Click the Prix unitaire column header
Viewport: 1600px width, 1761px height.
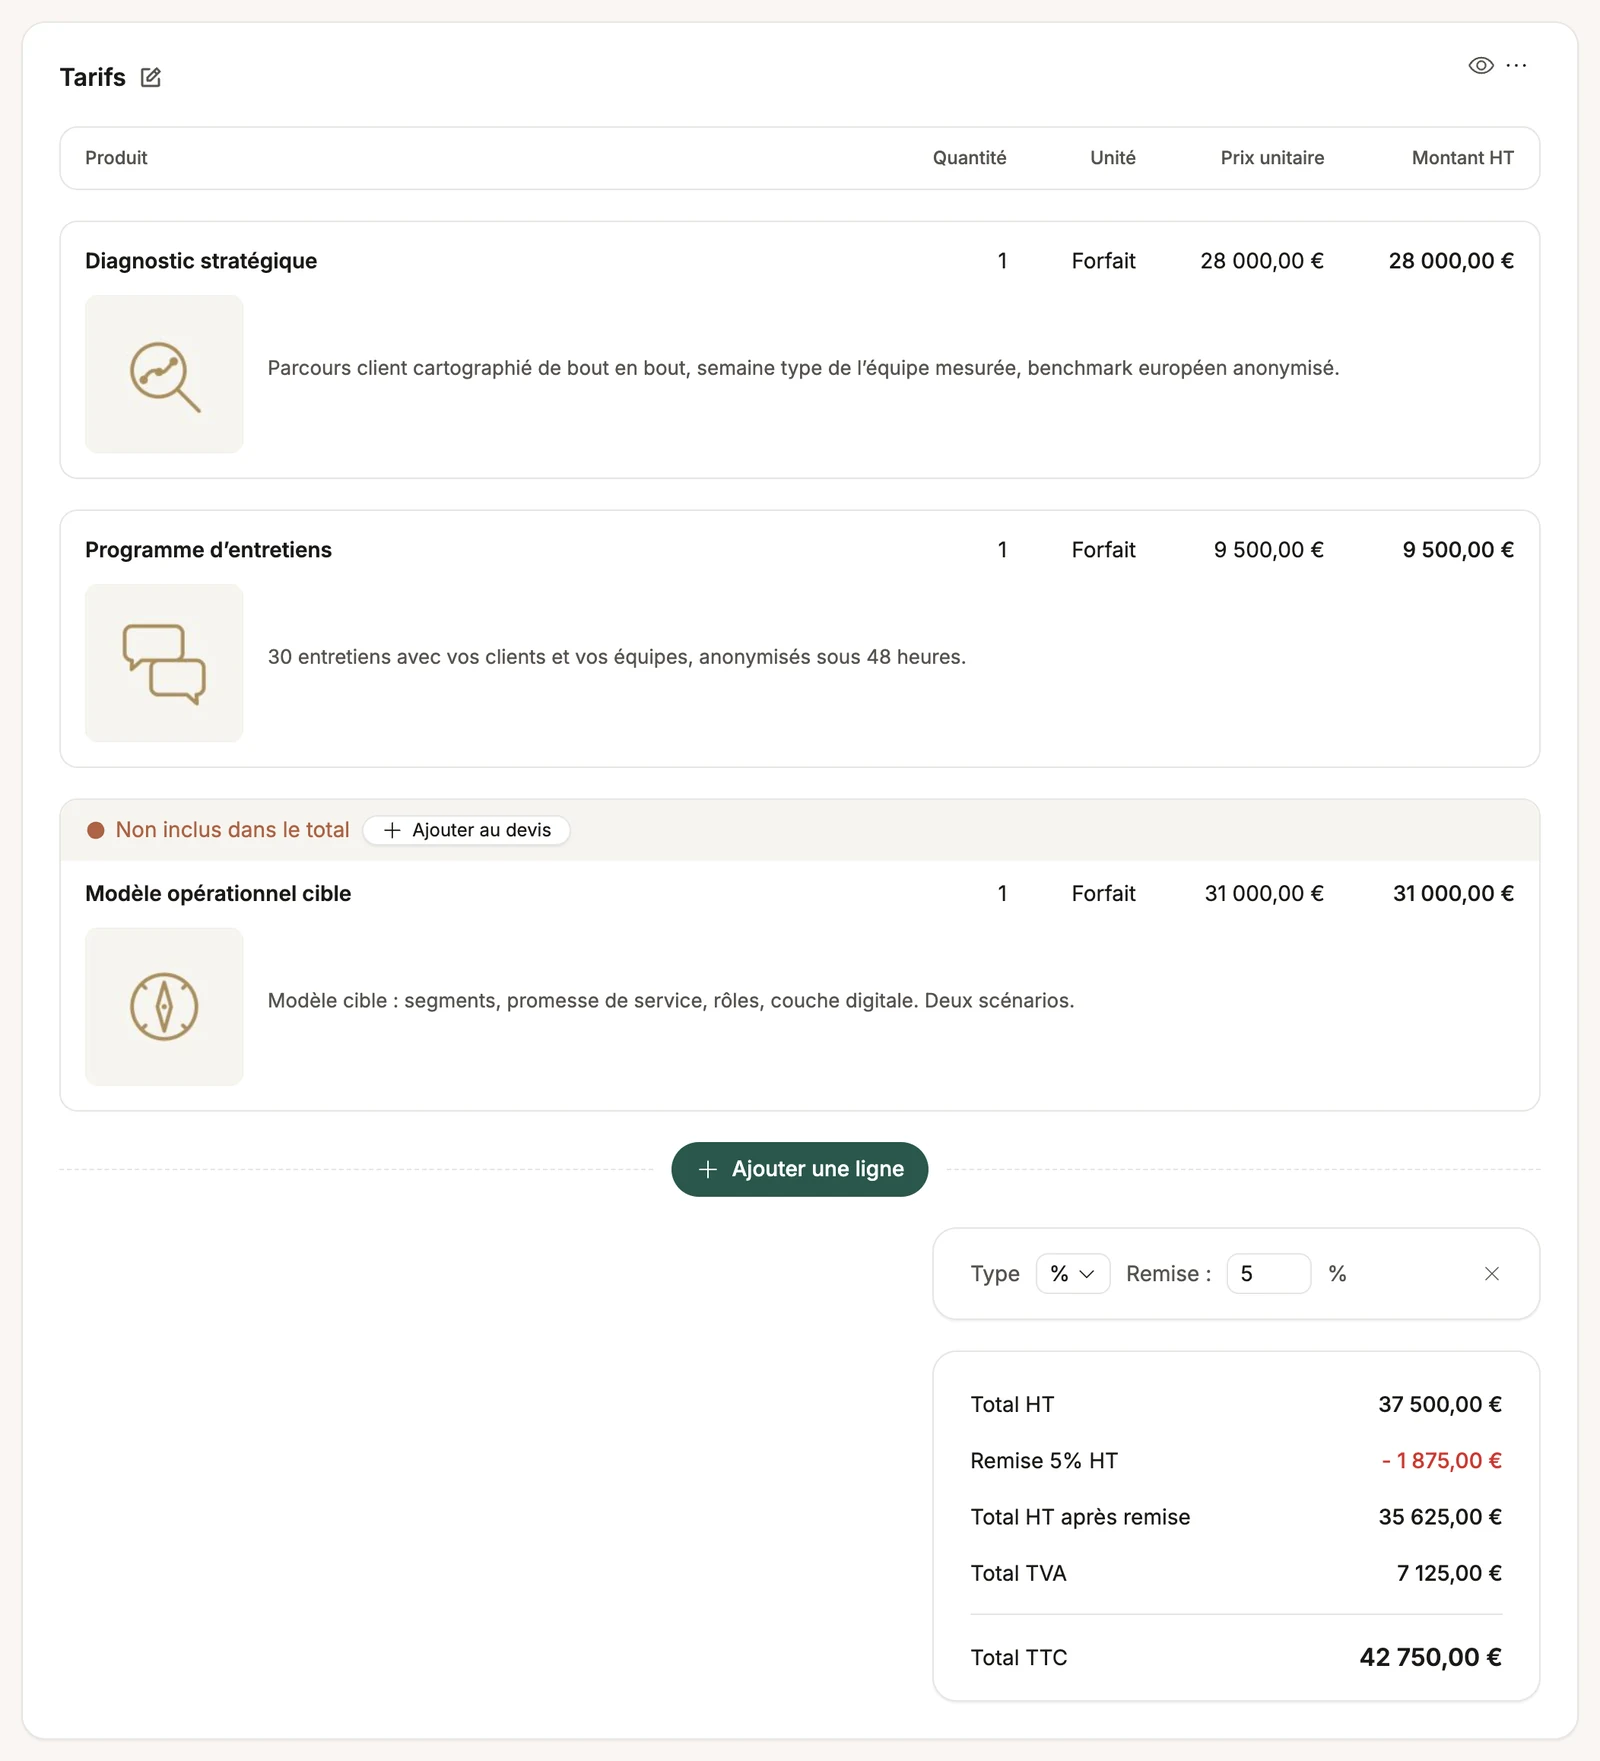1272,158
